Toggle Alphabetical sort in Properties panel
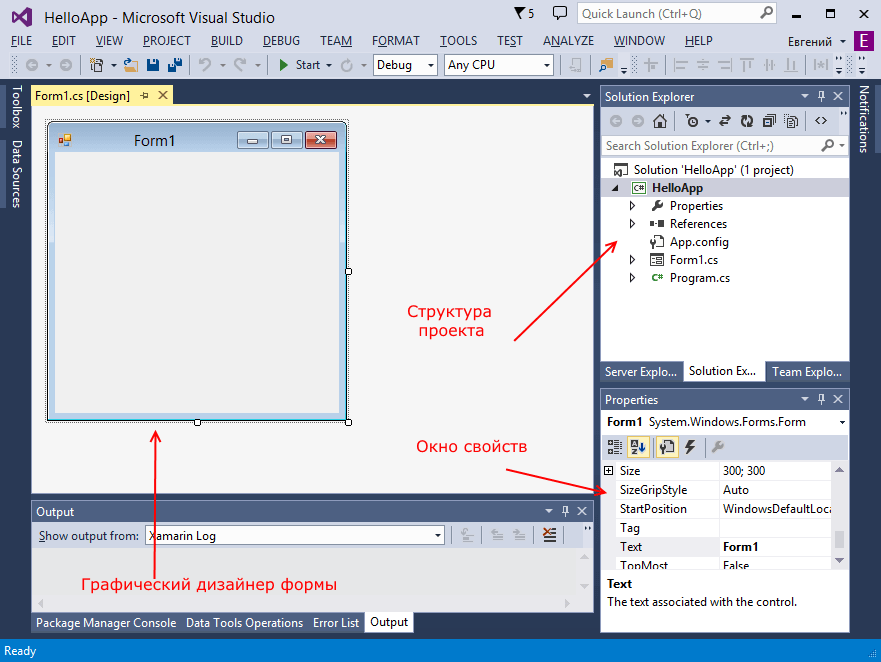The image size is (881, 662). pyautogui.click(x=638, y=447)
